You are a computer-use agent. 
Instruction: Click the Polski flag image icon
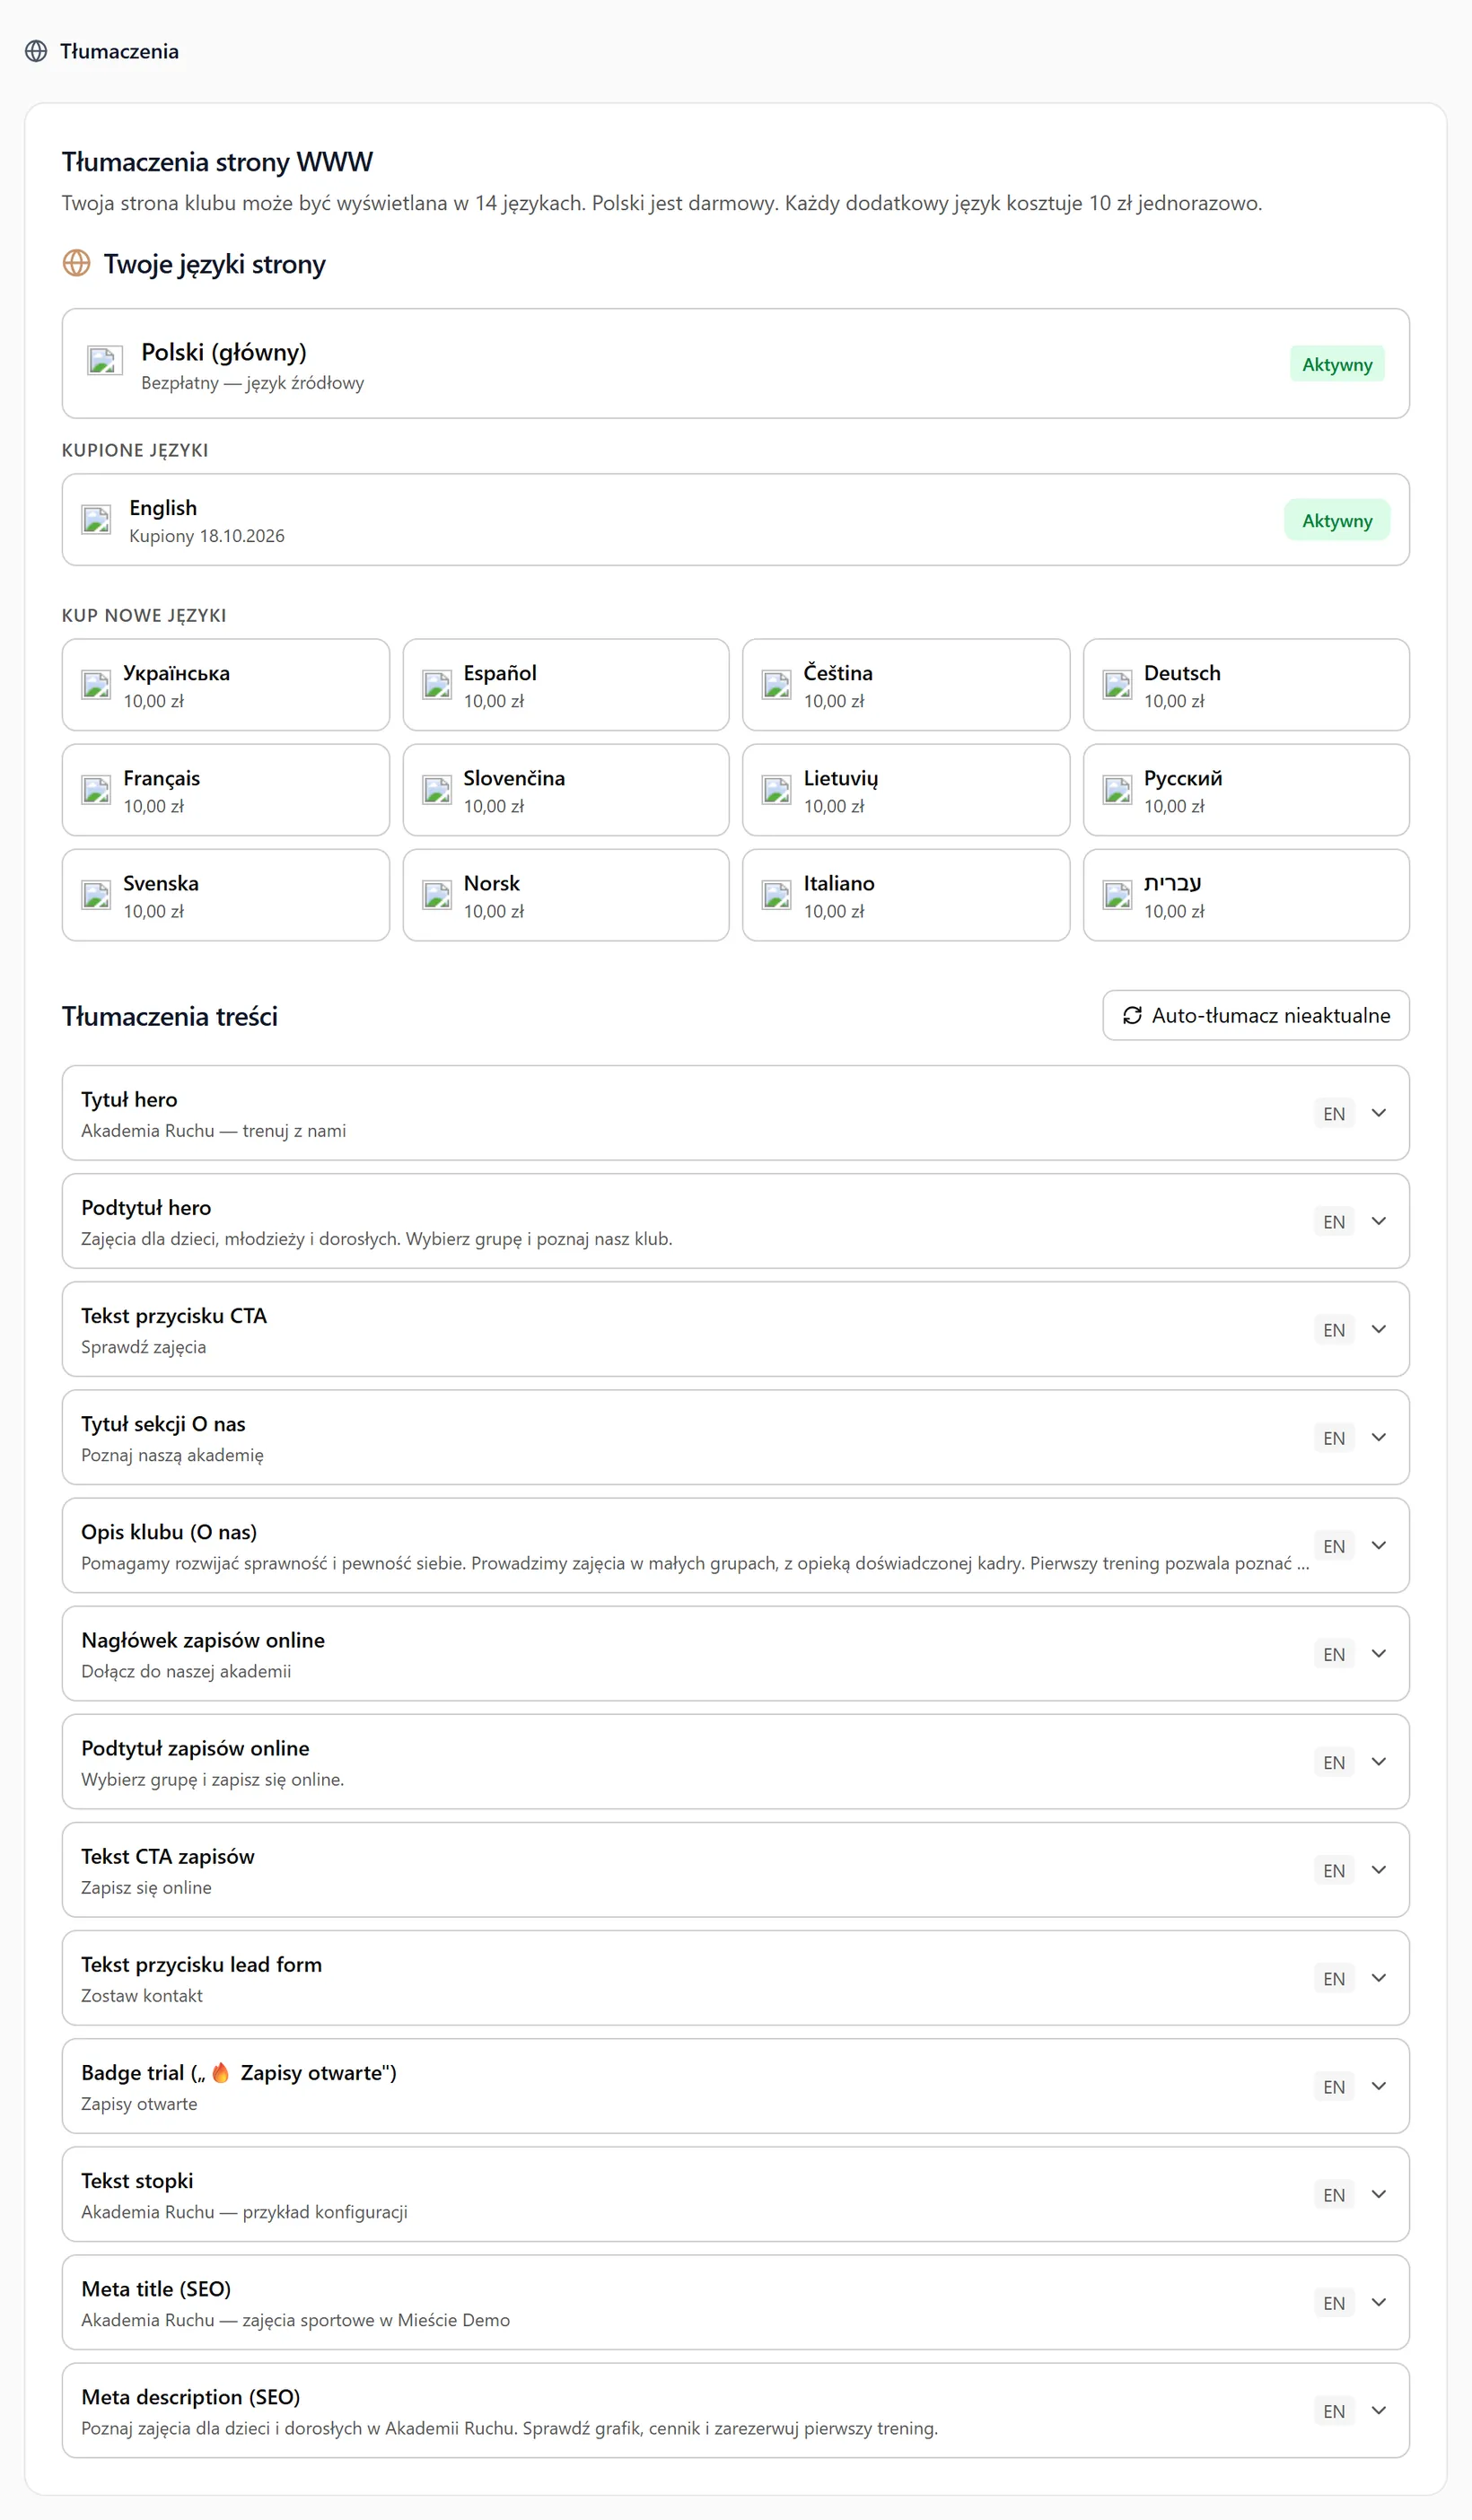[105, 360]
